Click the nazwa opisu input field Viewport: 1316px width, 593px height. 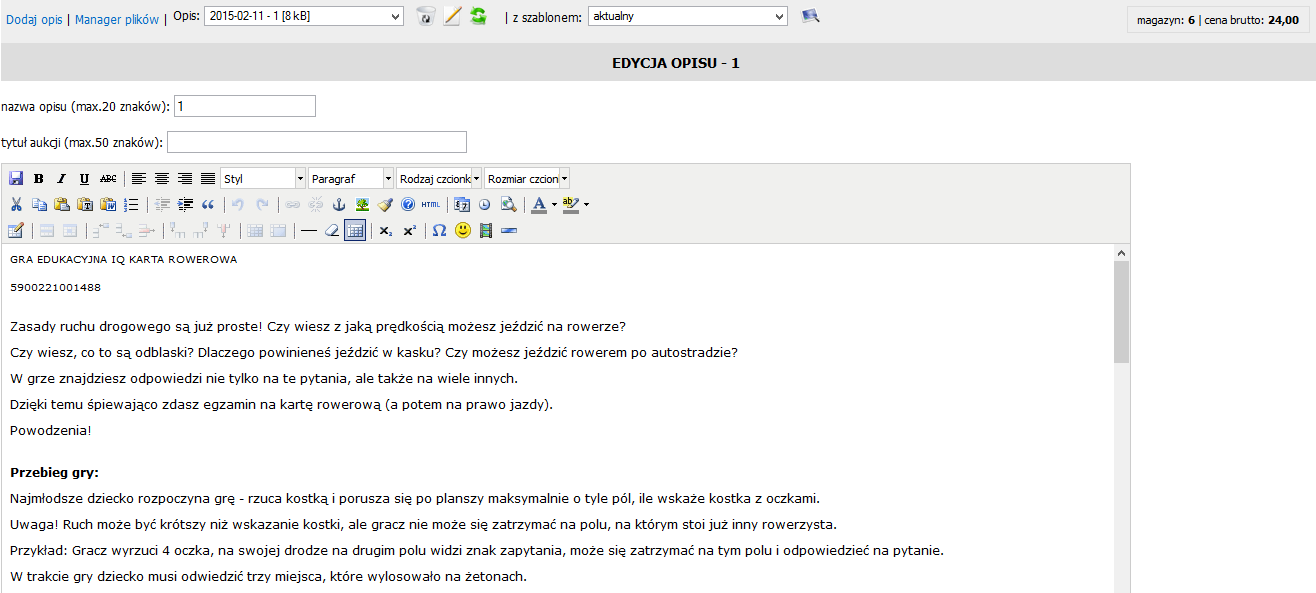click(245, 106)
